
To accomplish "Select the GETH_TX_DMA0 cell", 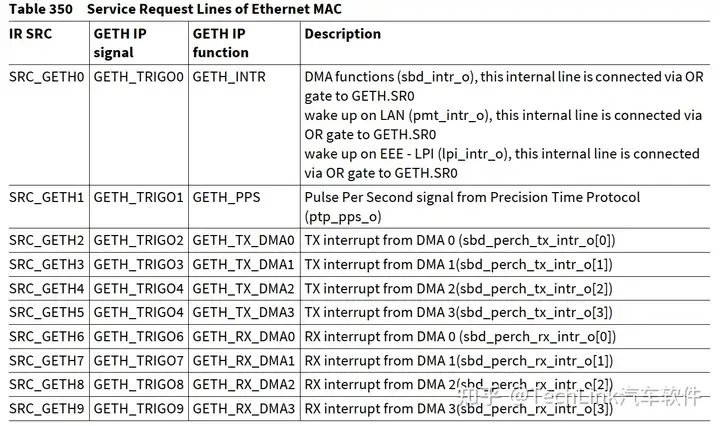I will point(244,241).
